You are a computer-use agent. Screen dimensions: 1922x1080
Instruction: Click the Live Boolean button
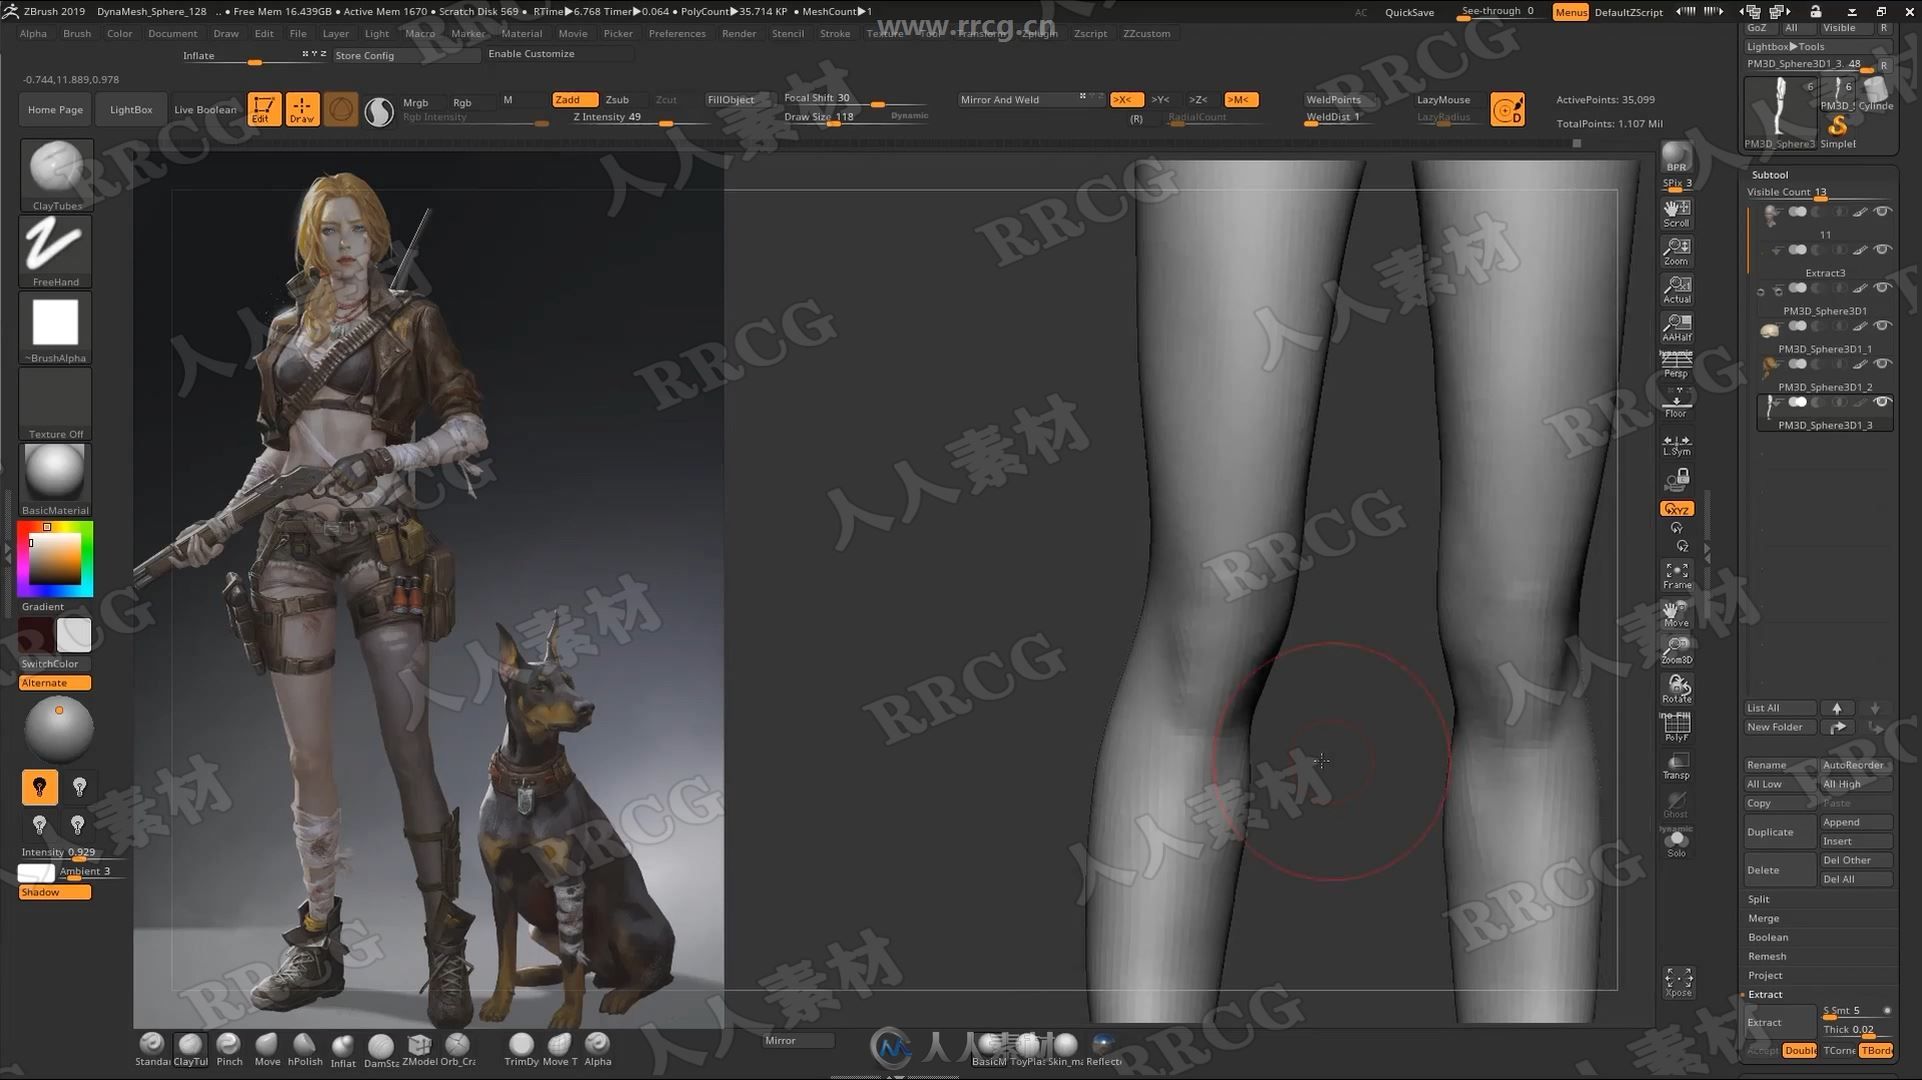pos(205,110)
